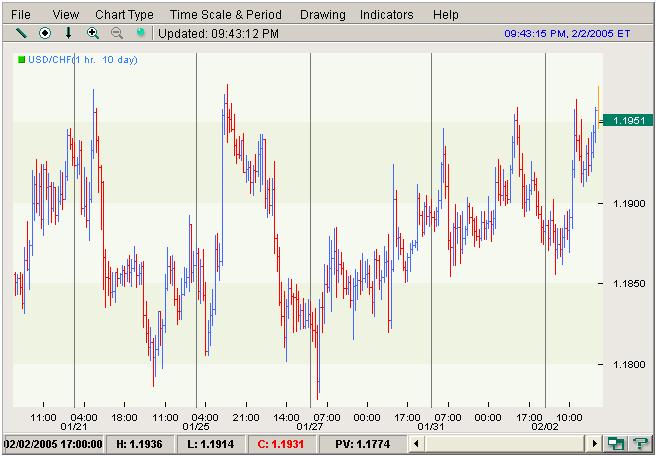Click the green USD/CHF legend square
This screenshot has width=656, height=456.
click(21, 60)
